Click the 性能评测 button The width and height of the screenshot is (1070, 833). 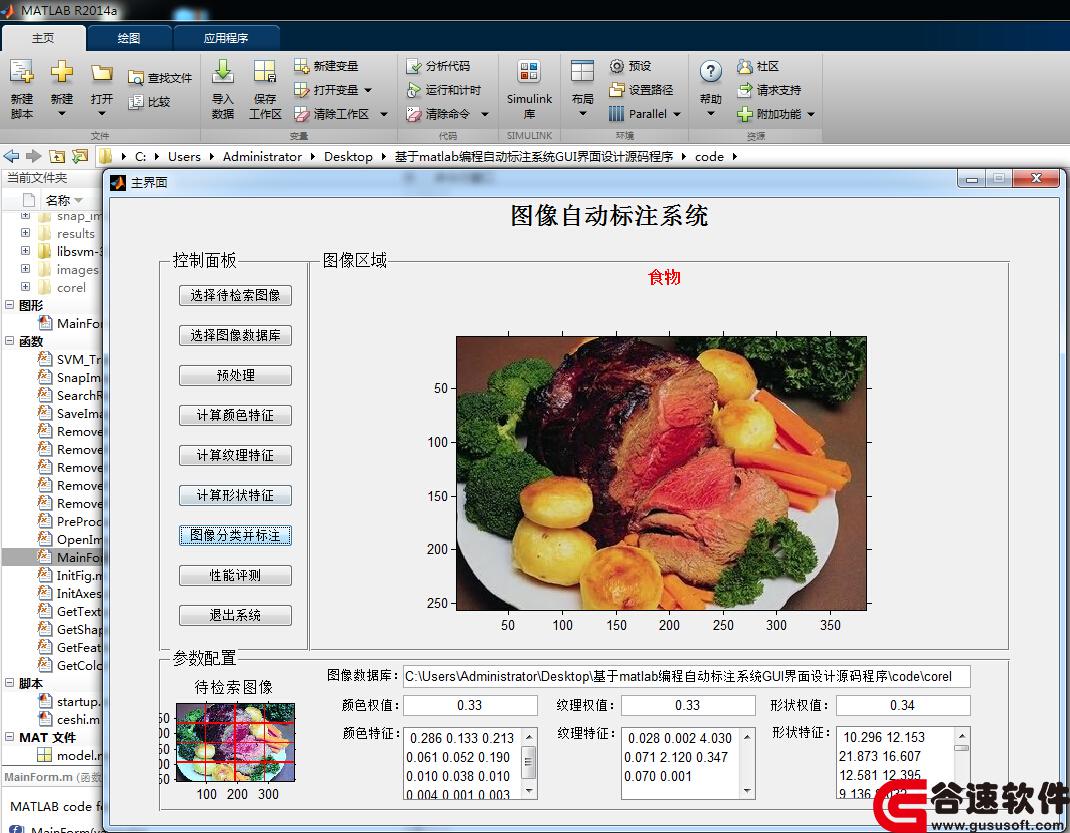click(x=235, y=575)
